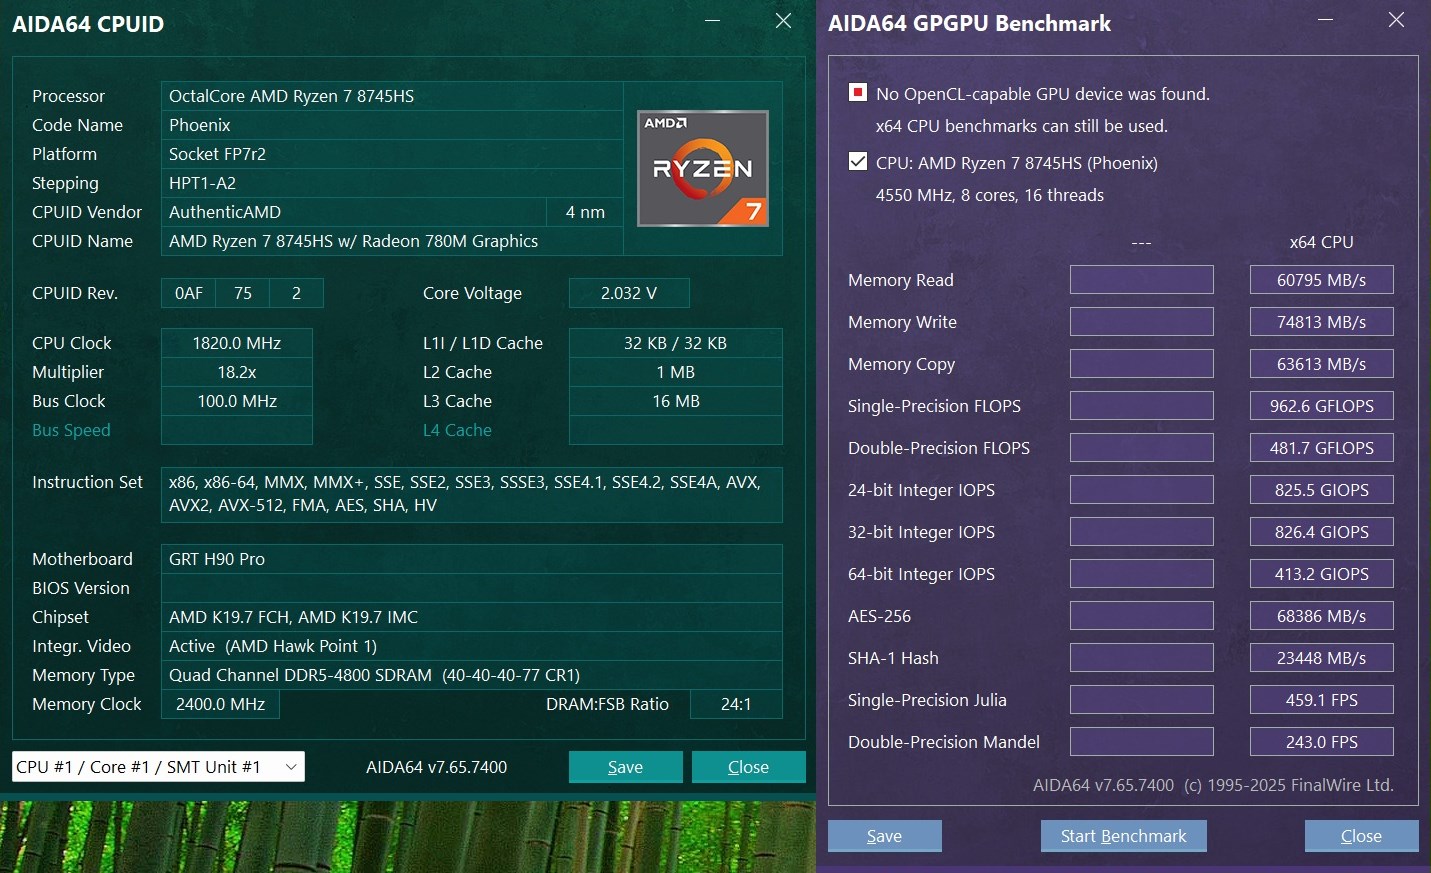Close GPGPU Benchmark window with X icon
Viewport: 1431px width, 873px height.
coord(1396,20)
